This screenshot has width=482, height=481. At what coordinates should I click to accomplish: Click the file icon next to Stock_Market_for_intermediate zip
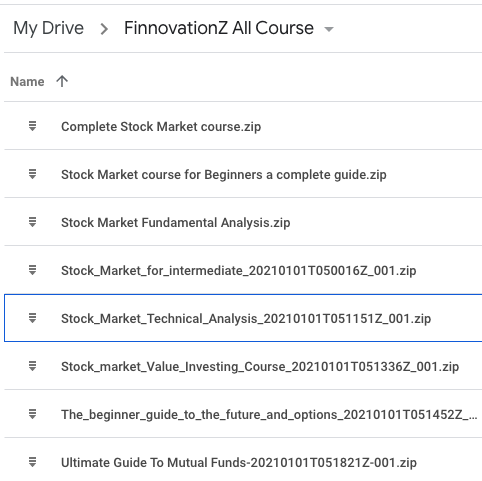pos(32,270)
